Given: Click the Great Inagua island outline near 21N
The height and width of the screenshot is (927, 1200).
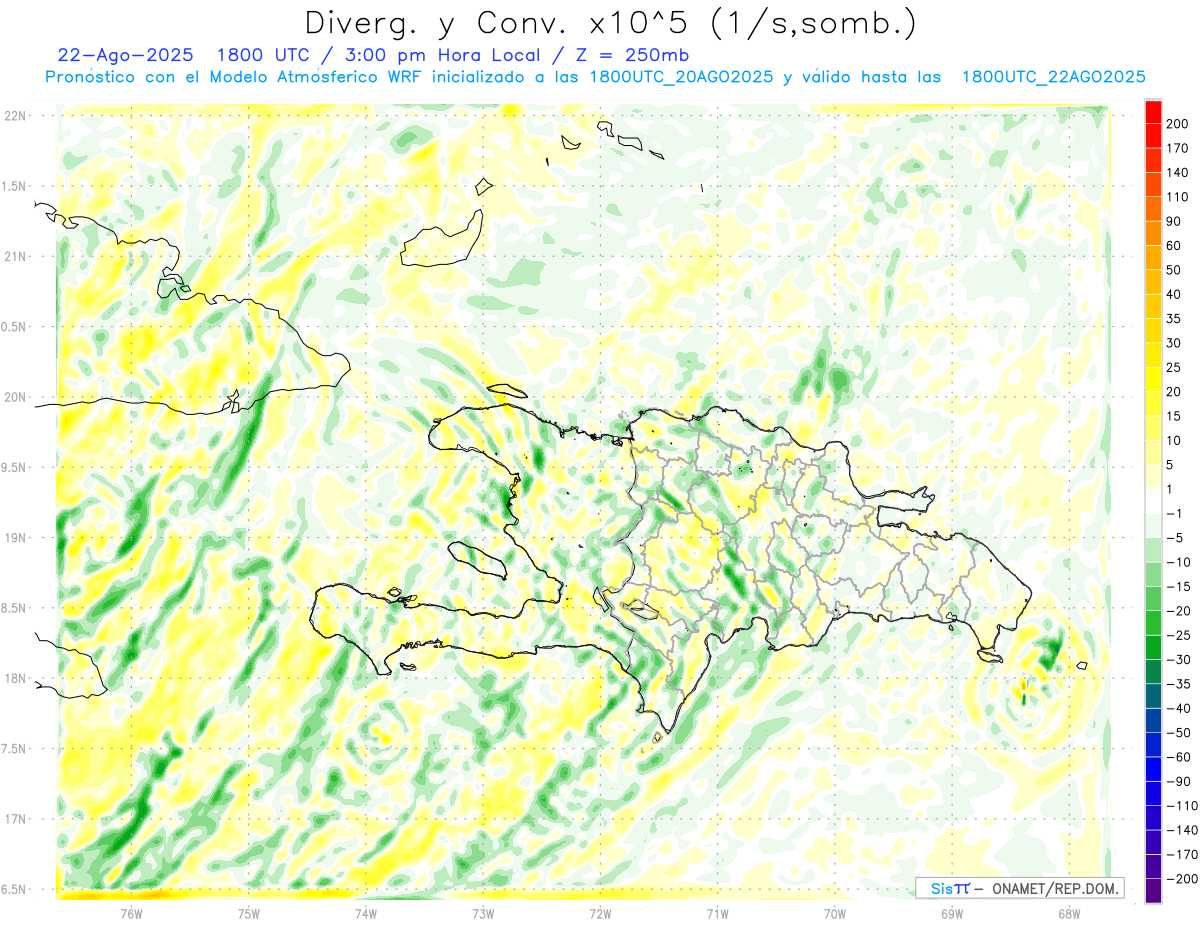Looking at the screenshot, I should click(x=441, y=238).
